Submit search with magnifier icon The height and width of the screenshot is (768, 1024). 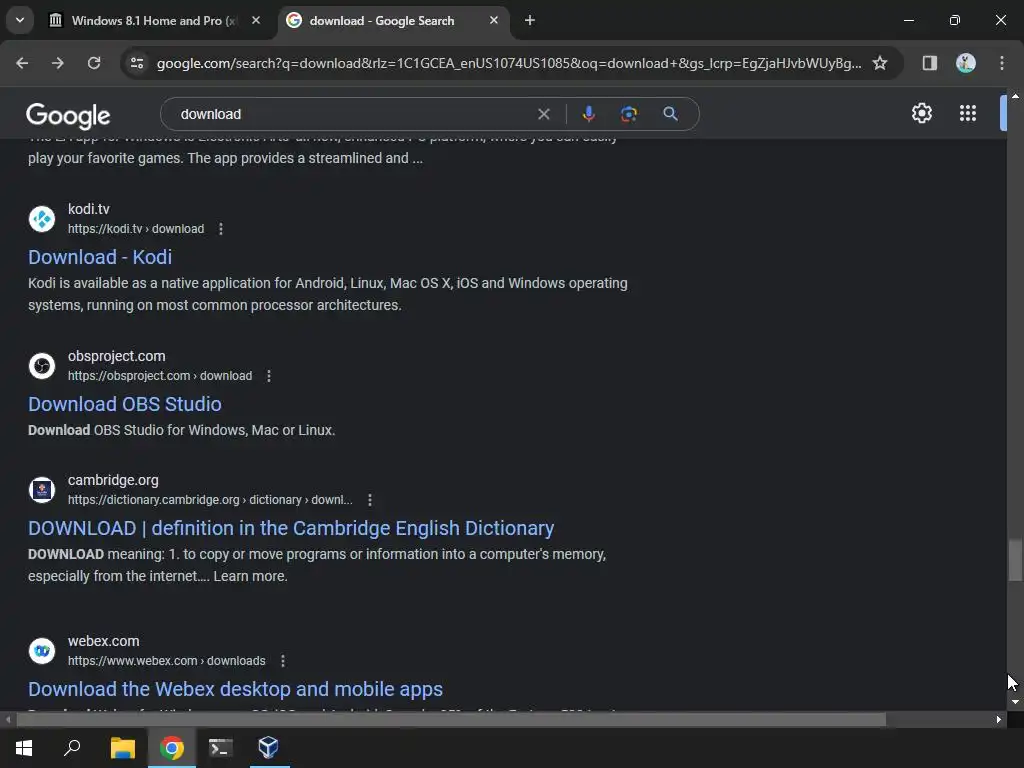click(670, 114)
